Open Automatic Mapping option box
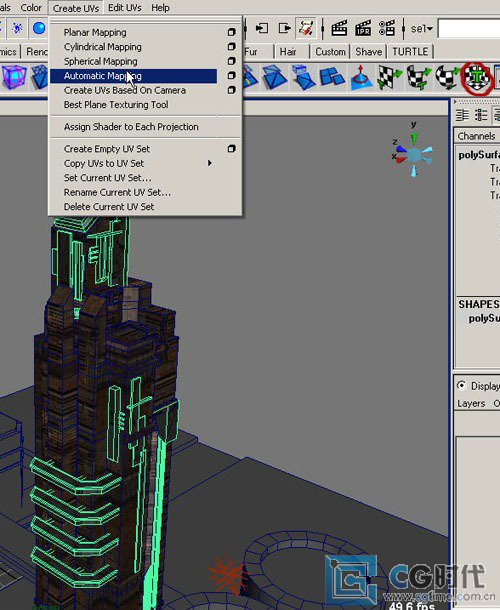500x610 pixels. 232,75
